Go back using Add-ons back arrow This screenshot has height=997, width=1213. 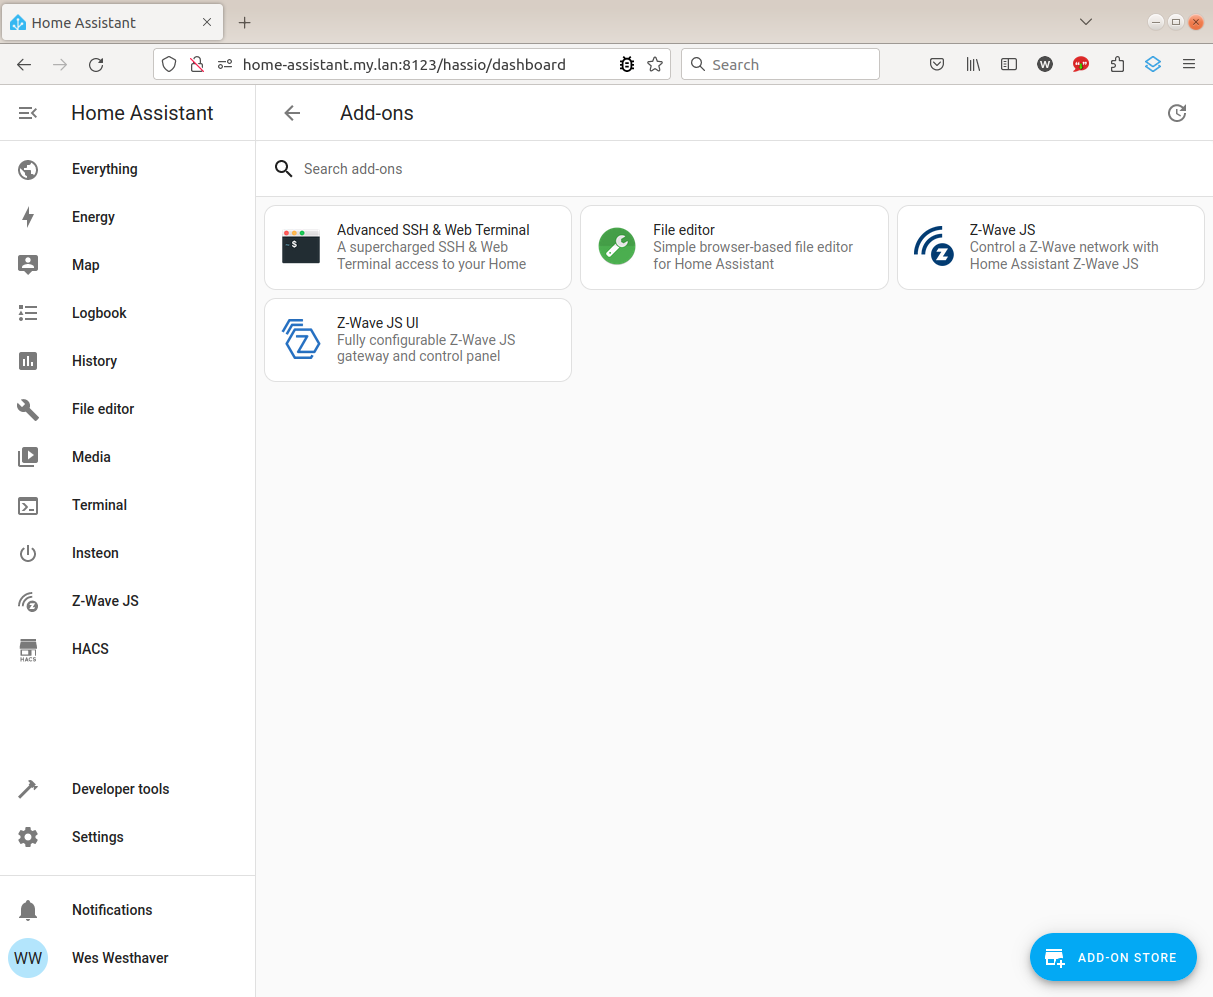point(292,113)
